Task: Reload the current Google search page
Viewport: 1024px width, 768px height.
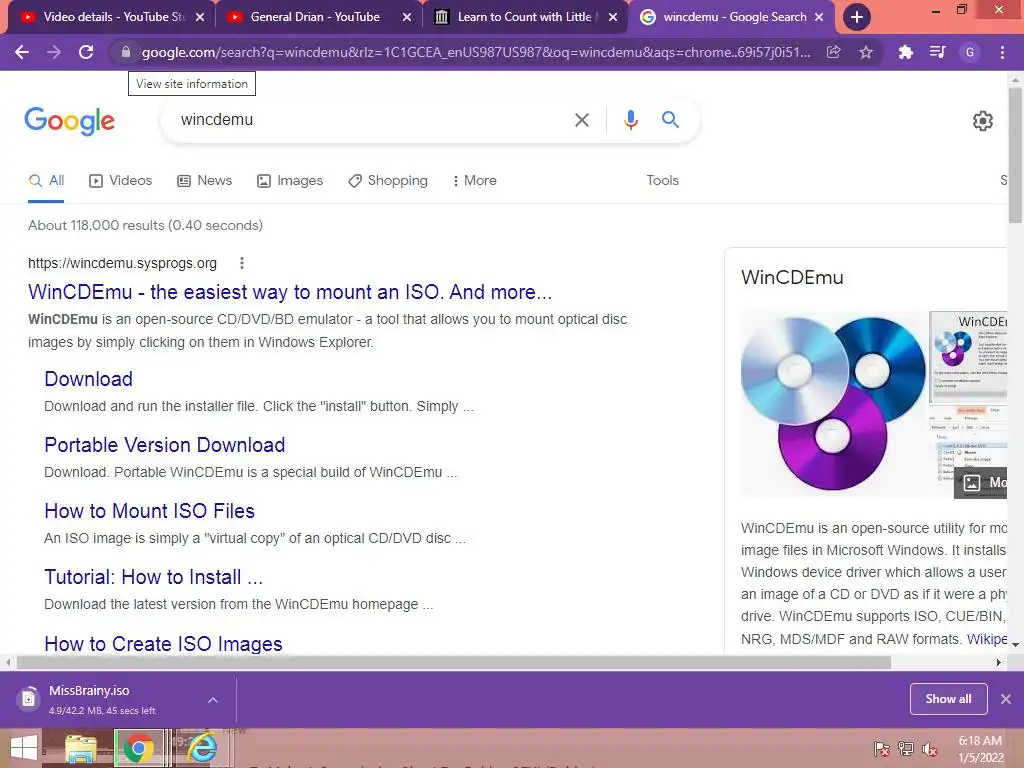Action: tap(86, 52)
